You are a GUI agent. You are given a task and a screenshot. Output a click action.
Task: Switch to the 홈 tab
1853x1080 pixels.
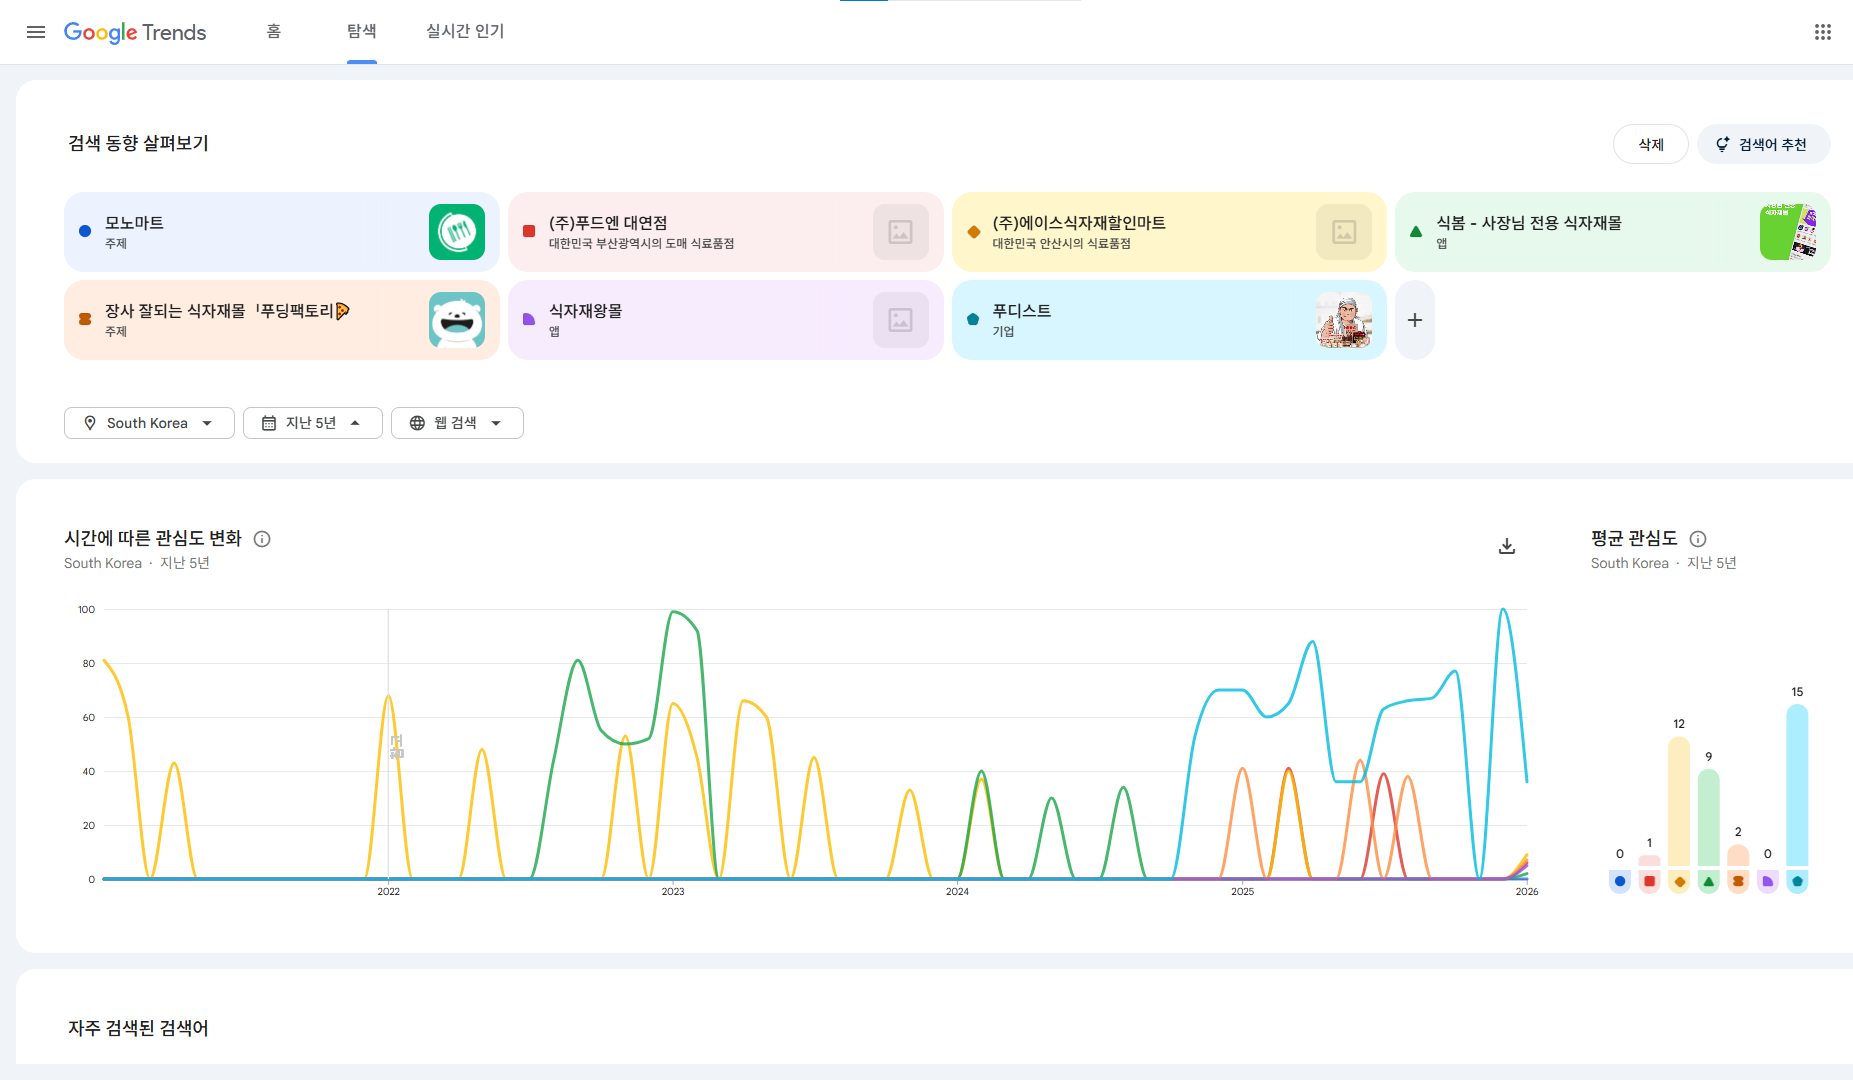[273, 32]
